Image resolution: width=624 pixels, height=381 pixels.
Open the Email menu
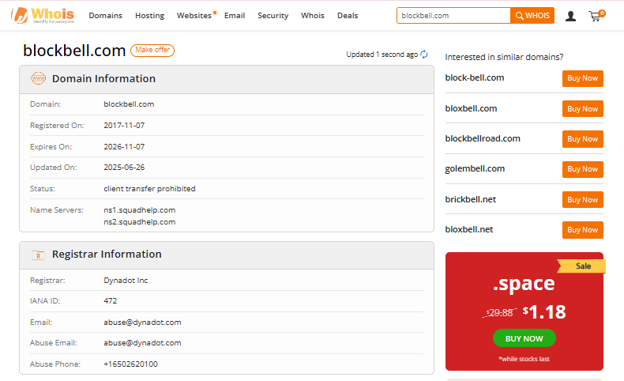(x=234, y=16)
